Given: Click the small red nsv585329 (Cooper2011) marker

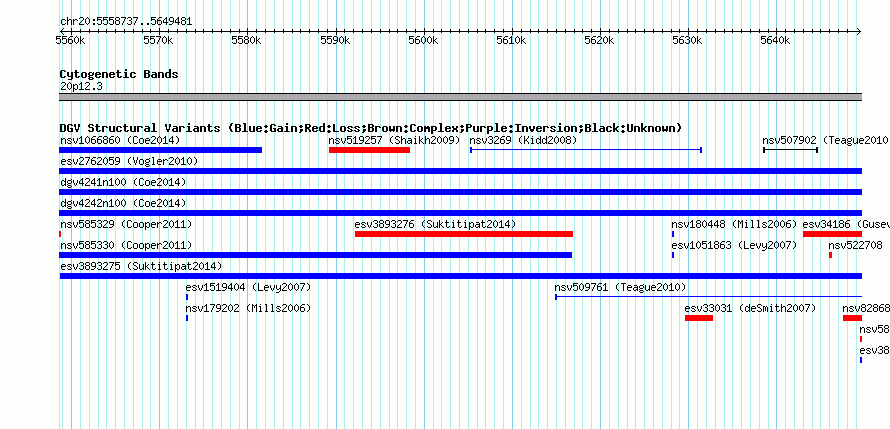Looking at the screenshot, I should [x=60, y=234].
